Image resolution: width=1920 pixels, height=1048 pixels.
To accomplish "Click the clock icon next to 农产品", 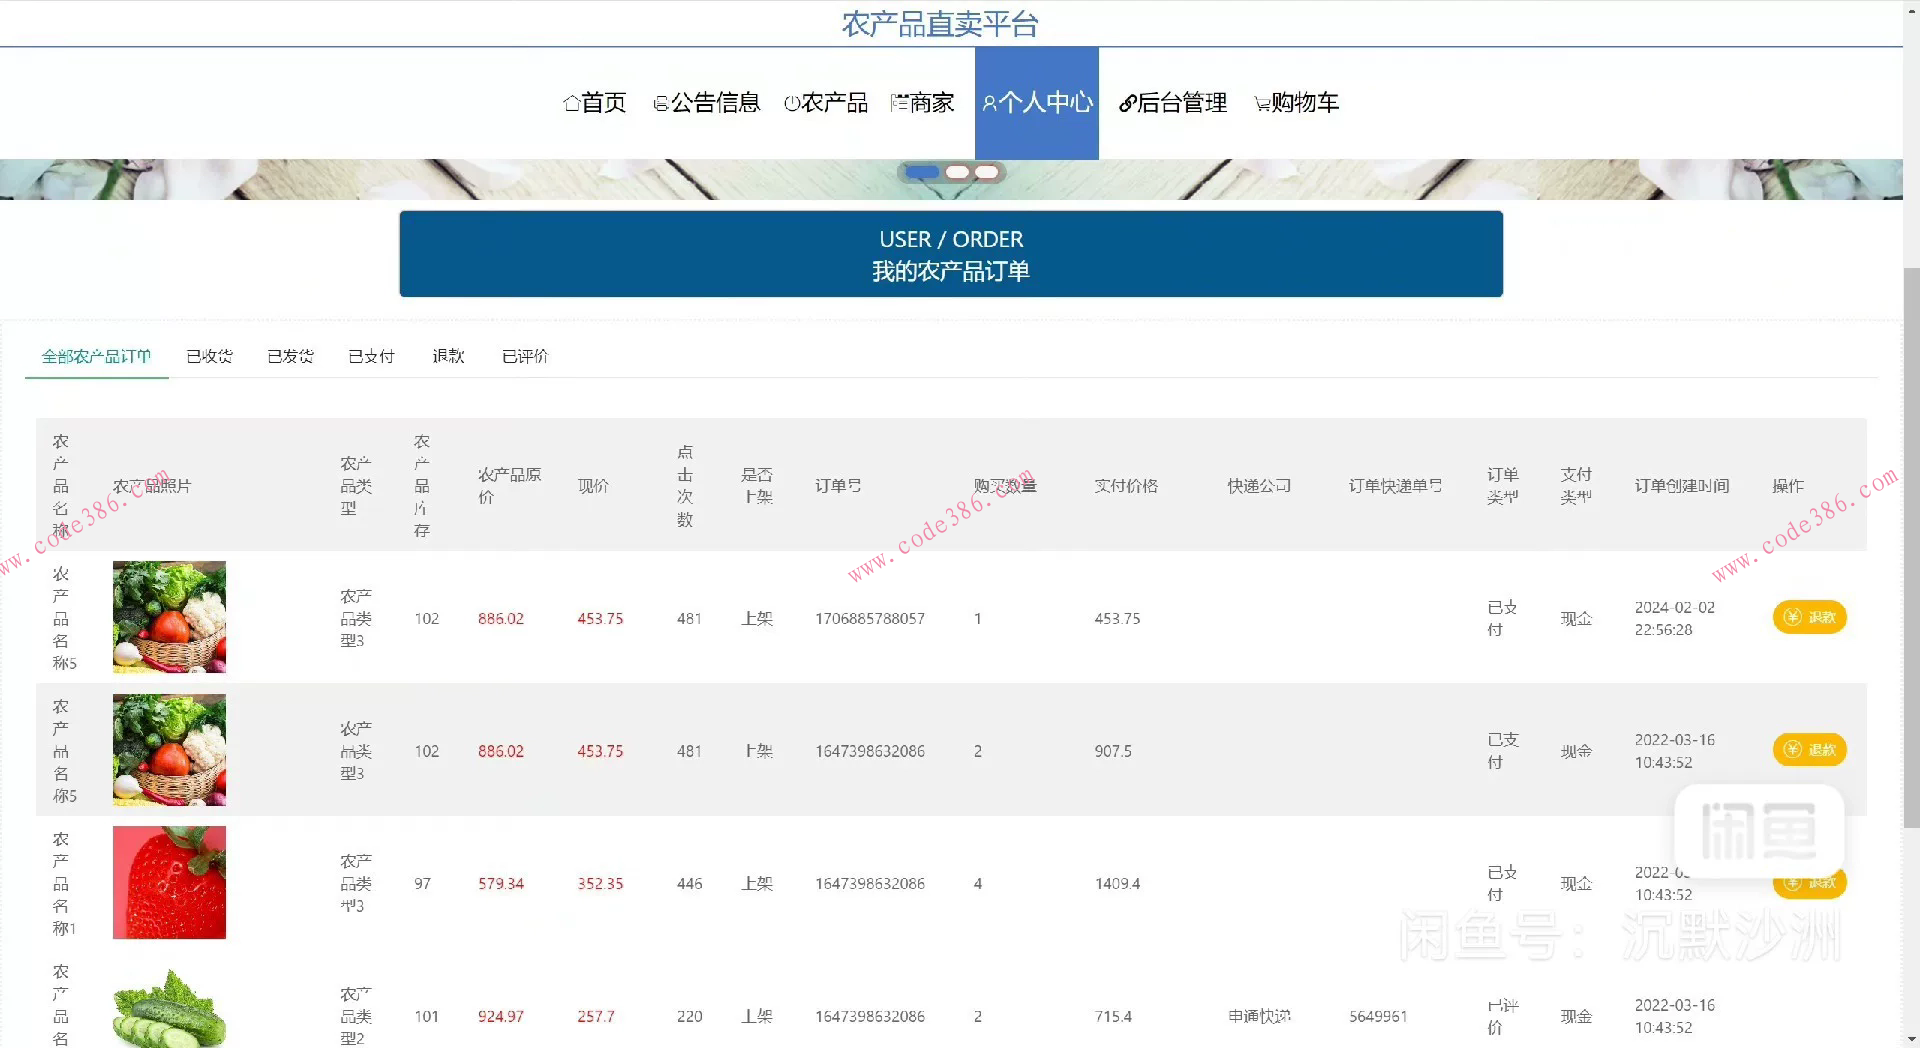I will tap(791, 102).
